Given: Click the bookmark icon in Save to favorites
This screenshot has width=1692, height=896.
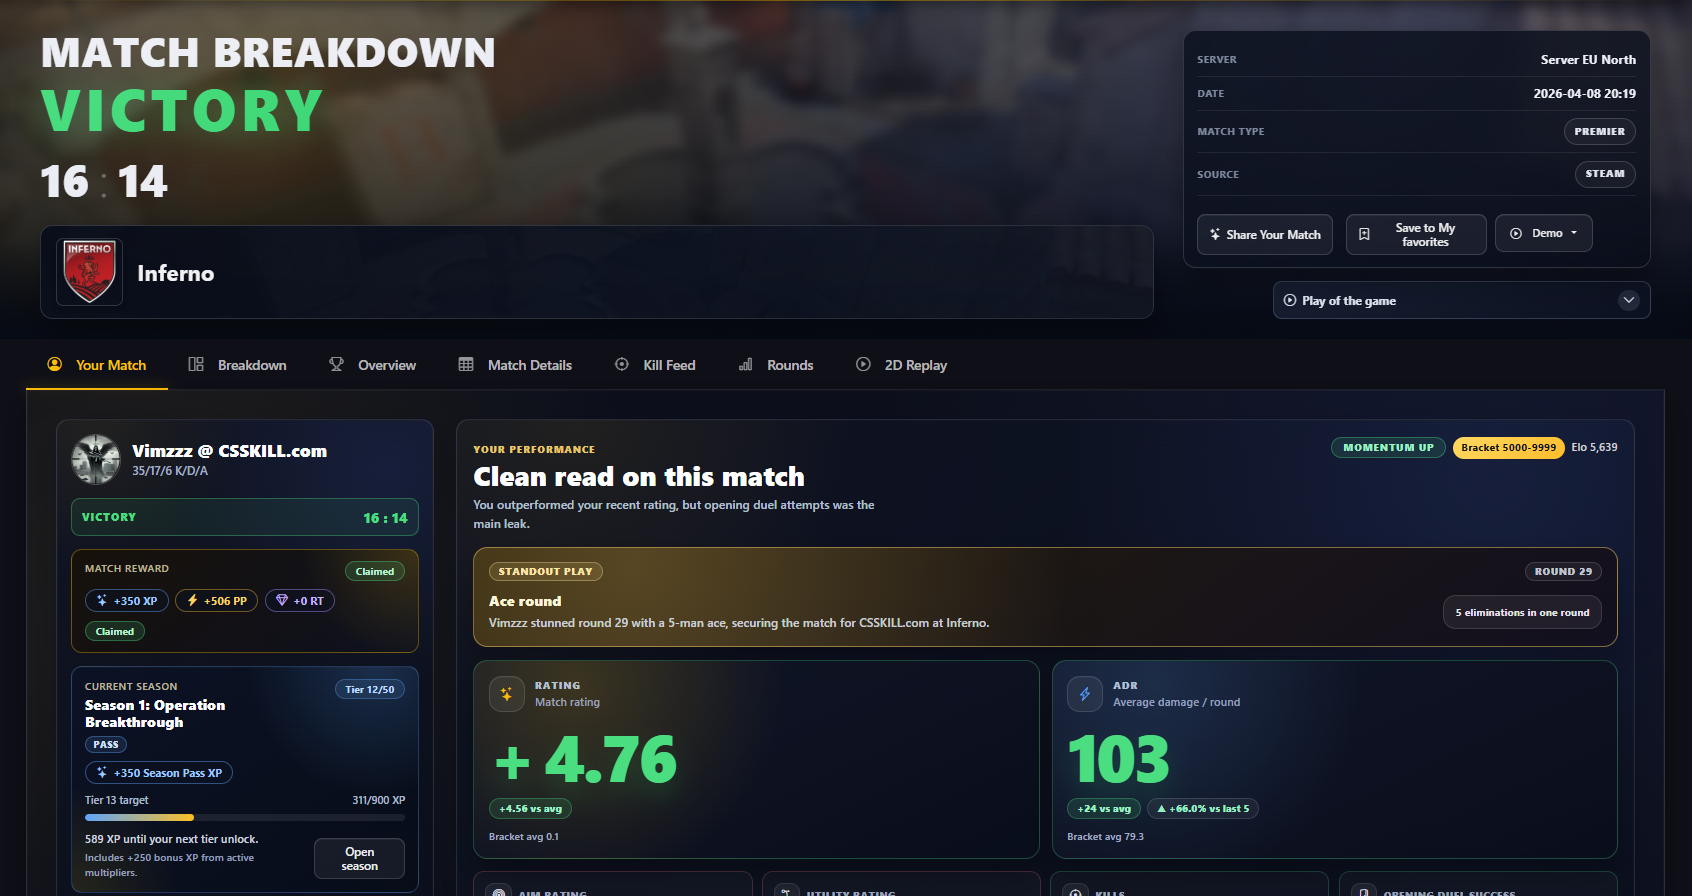Looking at the screenshot, I should 1364,234.
